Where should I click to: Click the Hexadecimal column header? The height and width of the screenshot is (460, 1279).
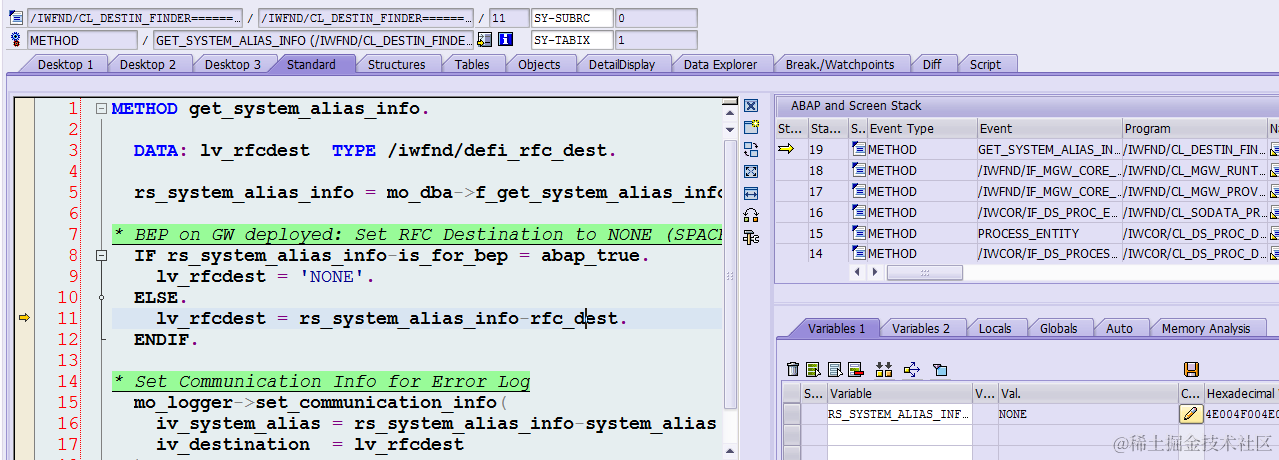(x=1240, y=394)
